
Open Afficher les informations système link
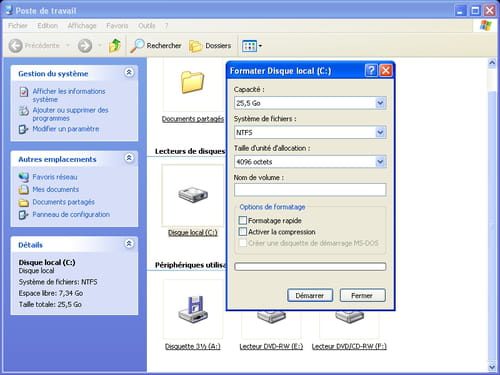pyautogui.click(x=69, y=95)
